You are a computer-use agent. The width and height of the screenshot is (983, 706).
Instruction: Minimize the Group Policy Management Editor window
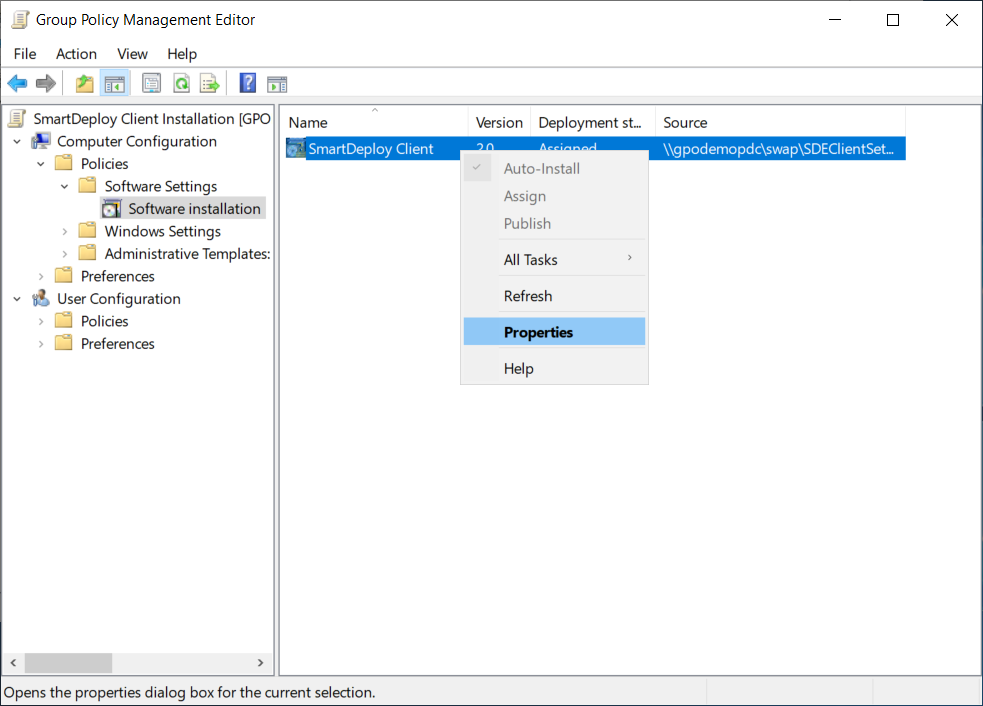[x=835, y=20]
